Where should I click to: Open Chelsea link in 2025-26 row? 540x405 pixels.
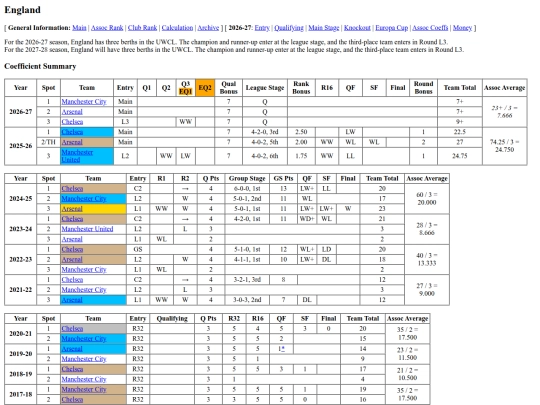72,132
